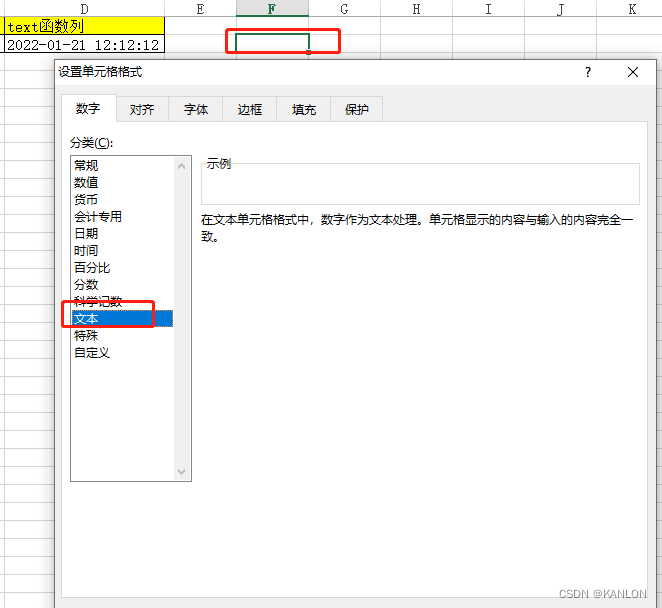Select 常规 in the category list
The height and width of the screenshot is (608, 662).
122,165
